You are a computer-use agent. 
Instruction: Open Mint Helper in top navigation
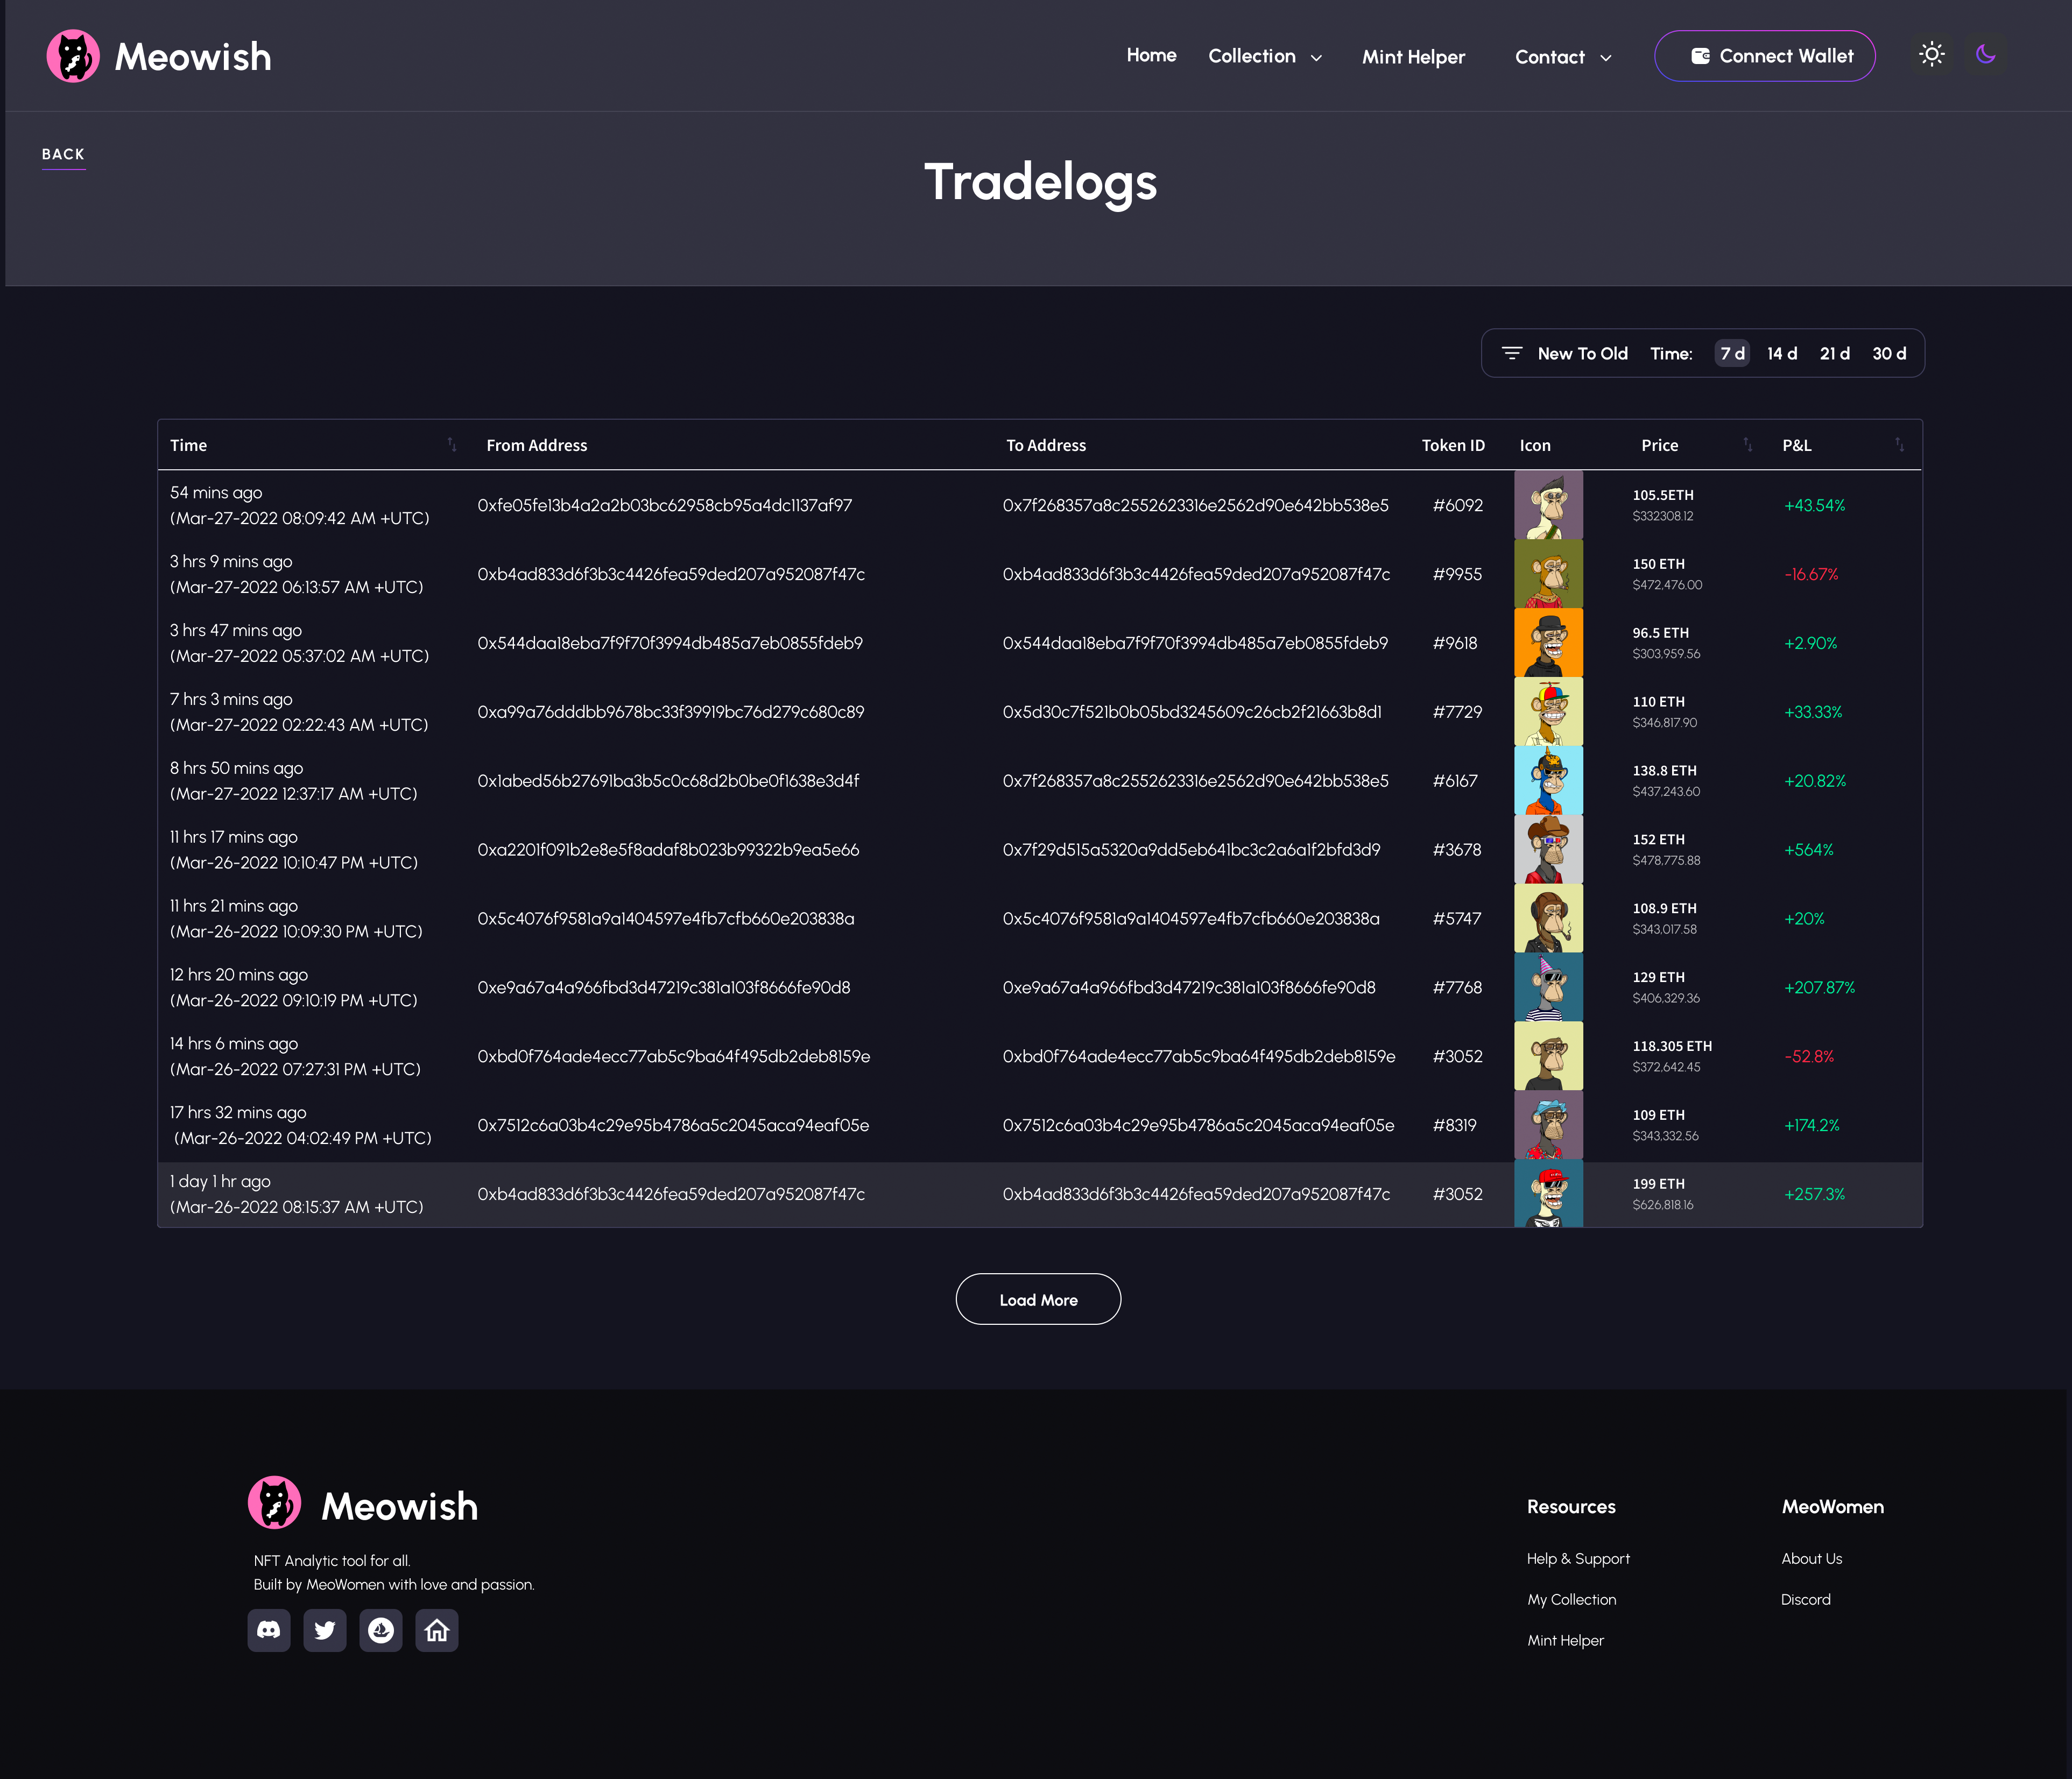click(x=1413, y=57)
